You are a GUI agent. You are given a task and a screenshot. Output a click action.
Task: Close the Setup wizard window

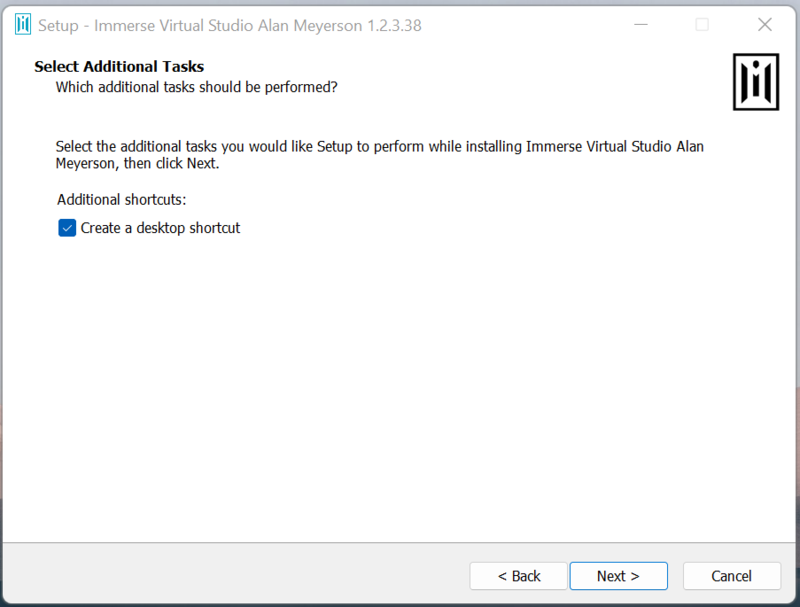coord(765,25)
